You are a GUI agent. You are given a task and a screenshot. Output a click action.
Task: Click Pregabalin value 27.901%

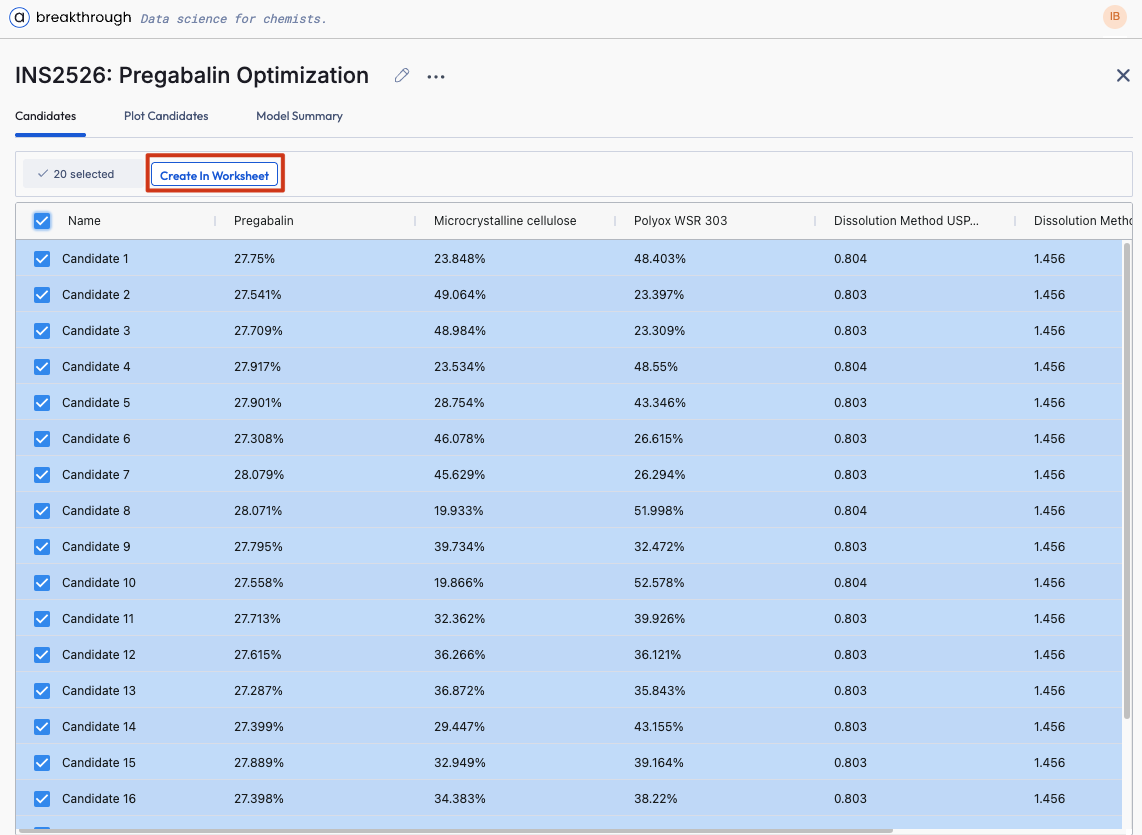(257, 403)
